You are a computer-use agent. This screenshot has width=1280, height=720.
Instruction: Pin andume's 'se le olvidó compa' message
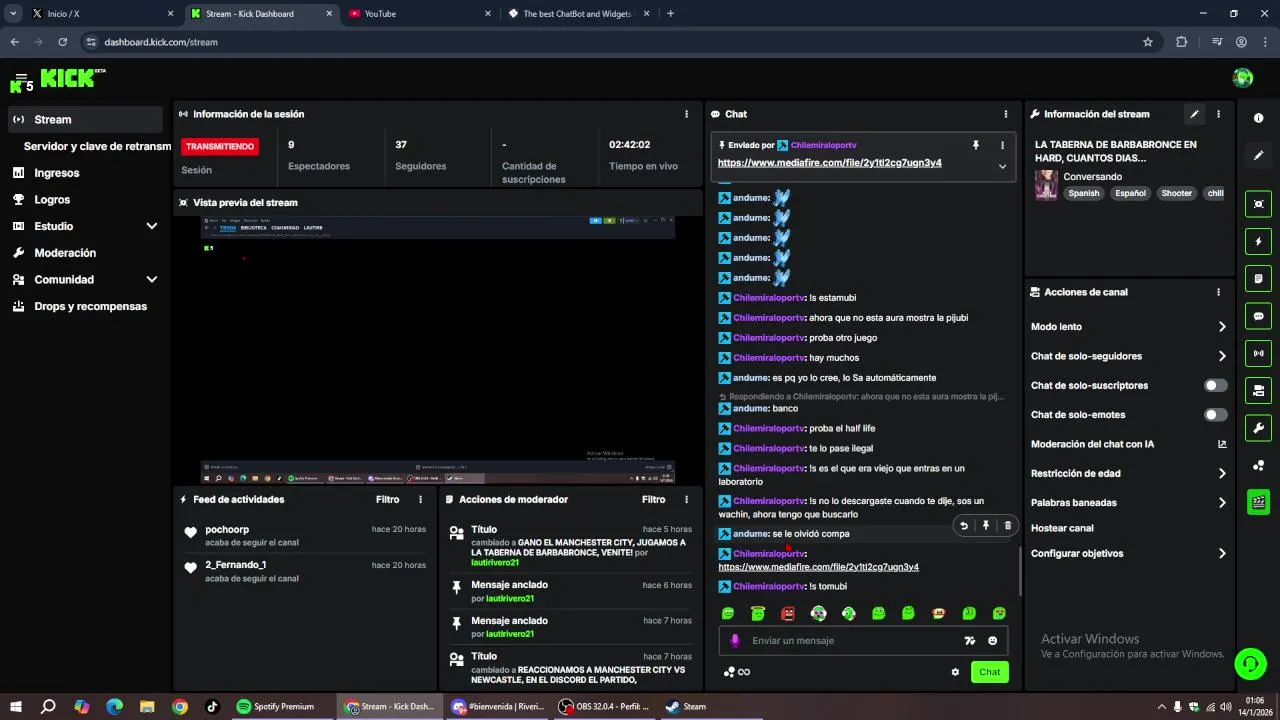point(986,526)
